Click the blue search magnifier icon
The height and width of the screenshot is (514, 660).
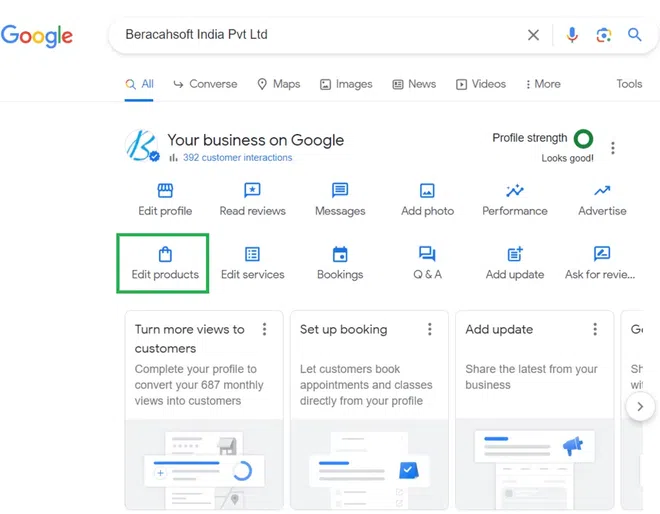pos(635,35)
